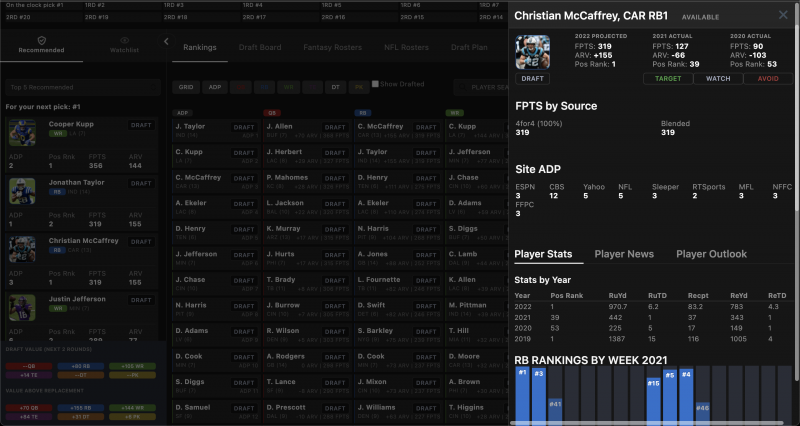800x426 pixels.
Task: Click the +155 RB value badge
Action: [81, 408]
